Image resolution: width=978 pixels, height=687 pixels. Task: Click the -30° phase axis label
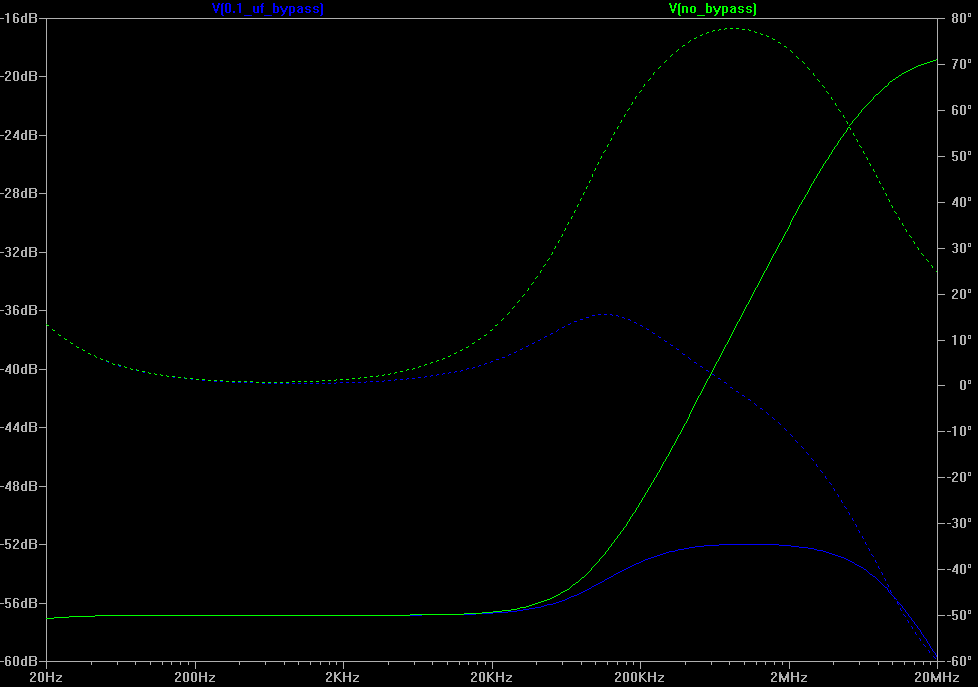pyautogui.click(x=959, y=524)
